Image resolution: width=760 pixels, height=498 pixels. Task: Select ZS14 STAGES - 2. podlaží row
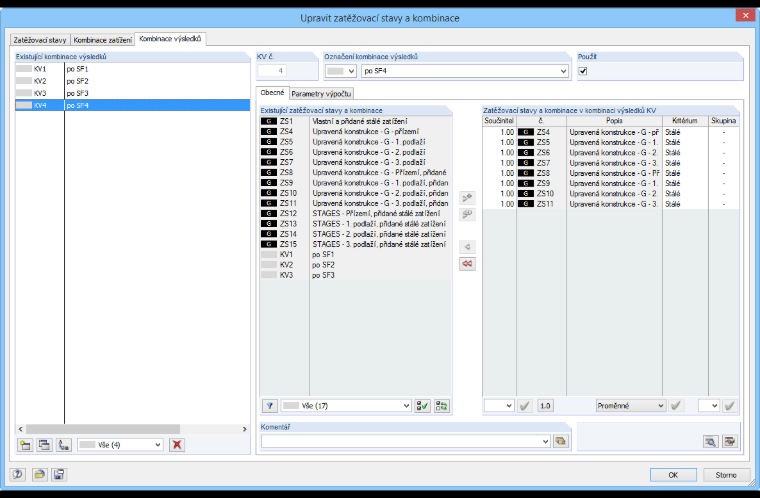click(x=356, y=234)
